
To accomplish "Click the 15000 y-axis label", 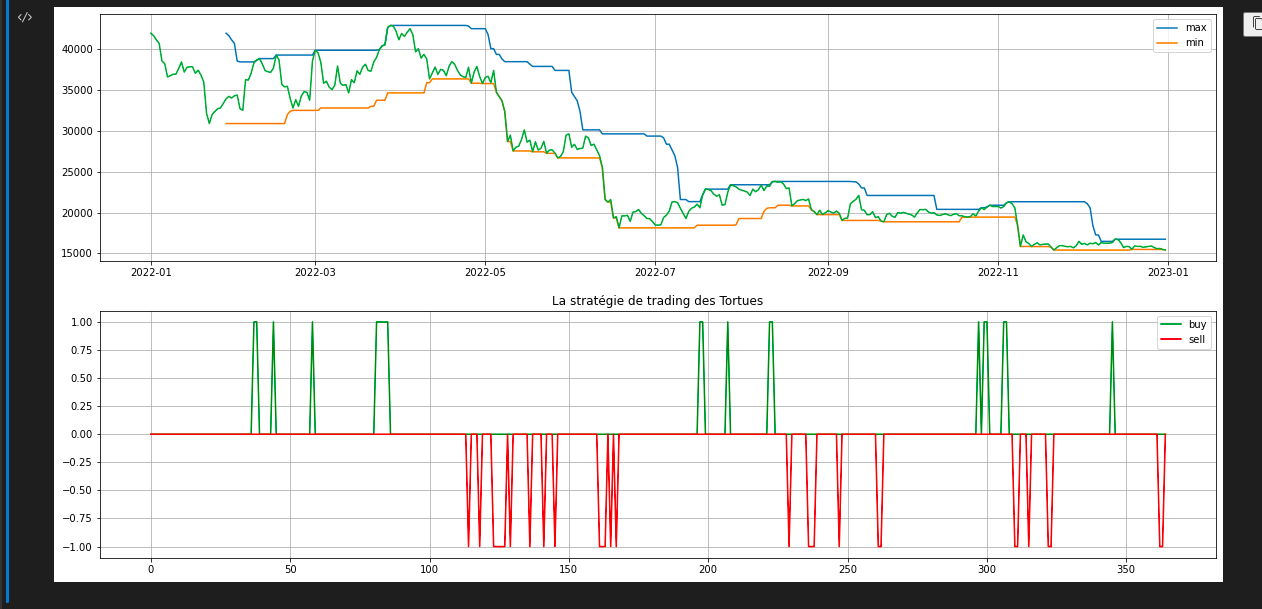I will point(79,254).
